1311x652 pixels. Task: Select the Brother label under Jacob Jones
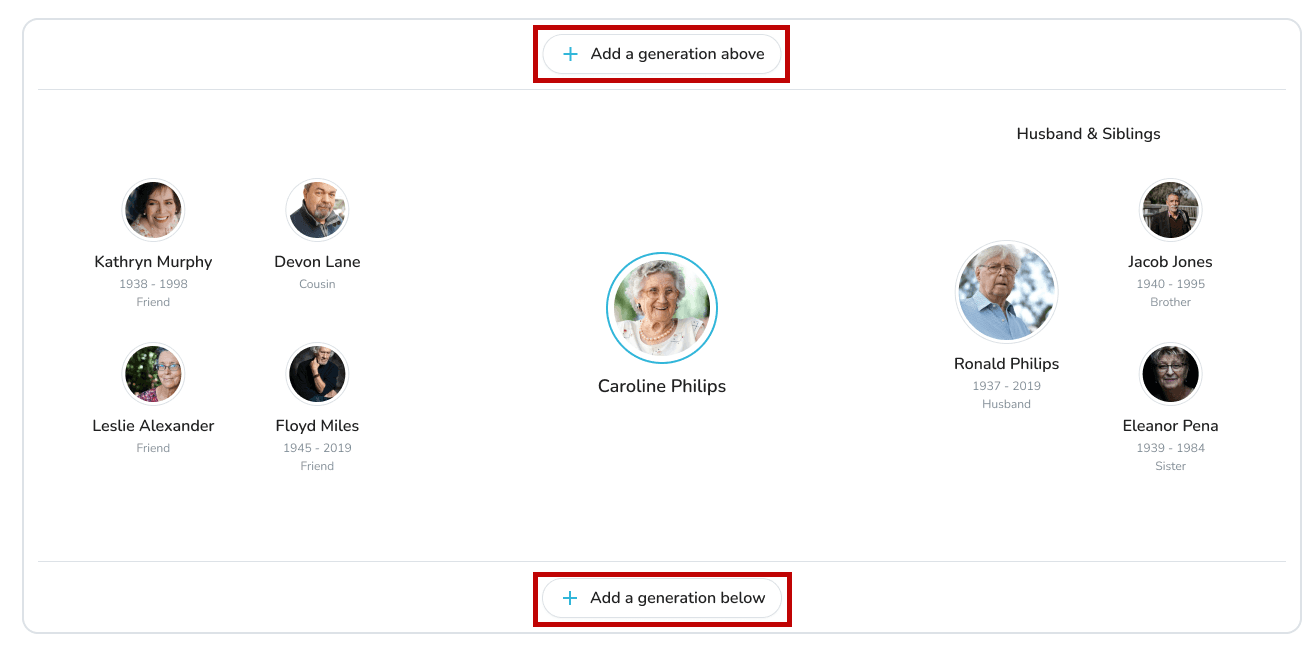click(1170, 301)
